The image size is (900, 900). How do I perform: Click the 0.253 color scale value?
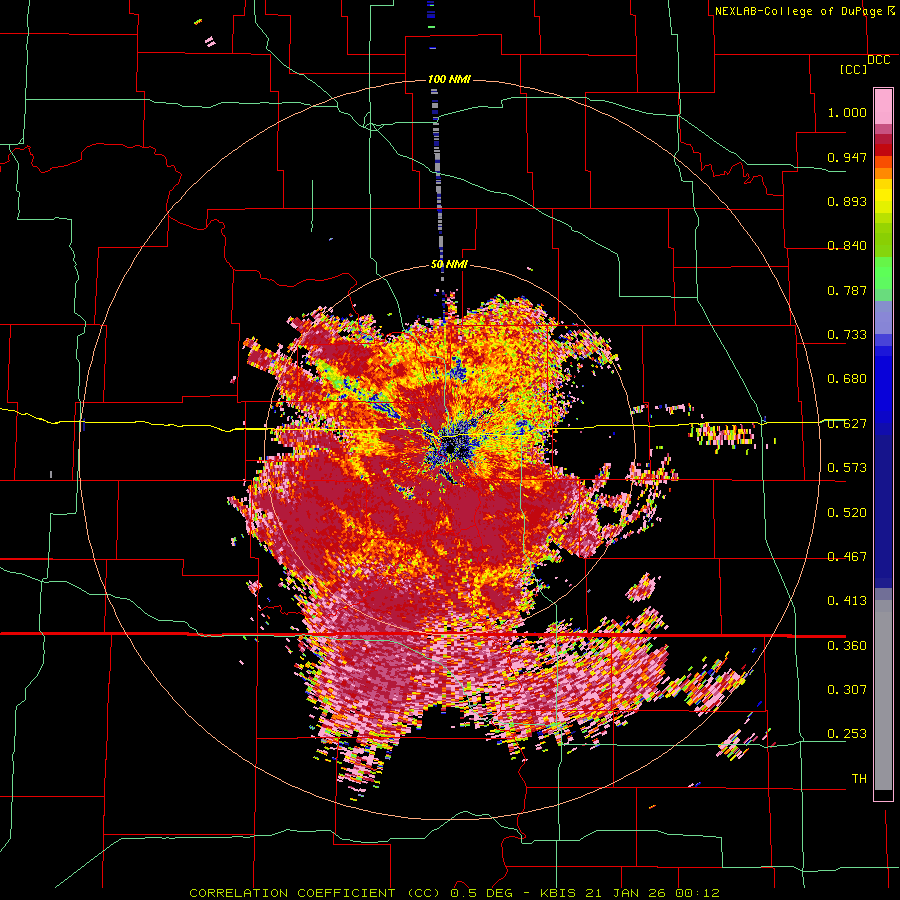[x=847, y=734]
